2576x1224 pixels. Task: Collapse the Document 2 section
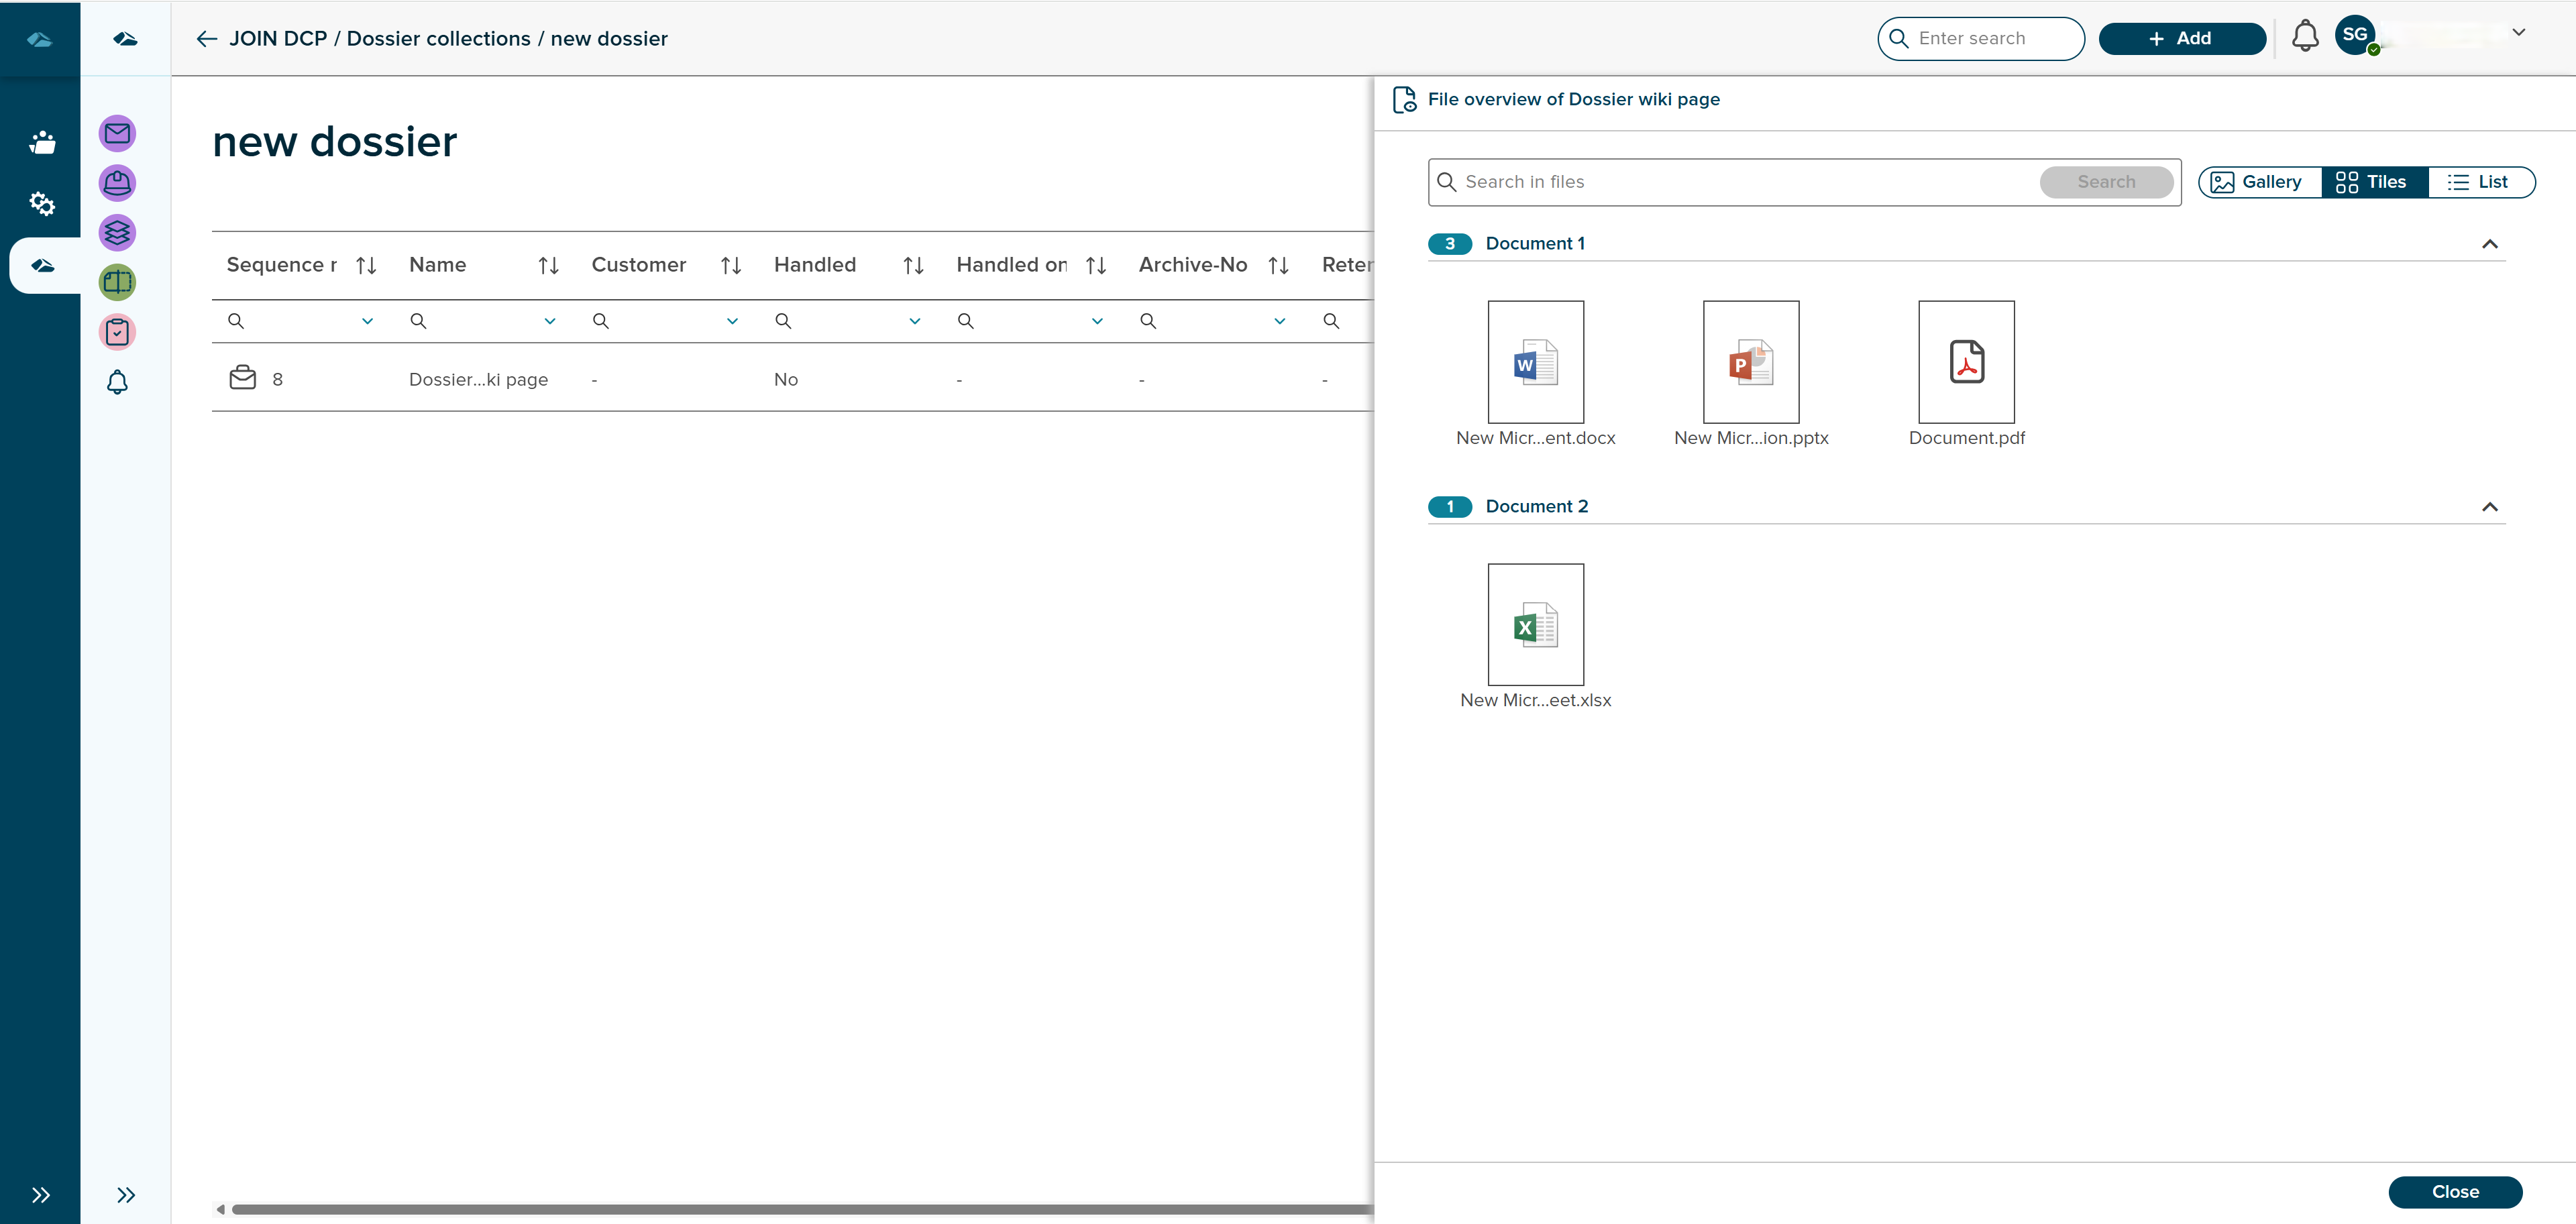pyautogui.click(x=2489, y=507)
